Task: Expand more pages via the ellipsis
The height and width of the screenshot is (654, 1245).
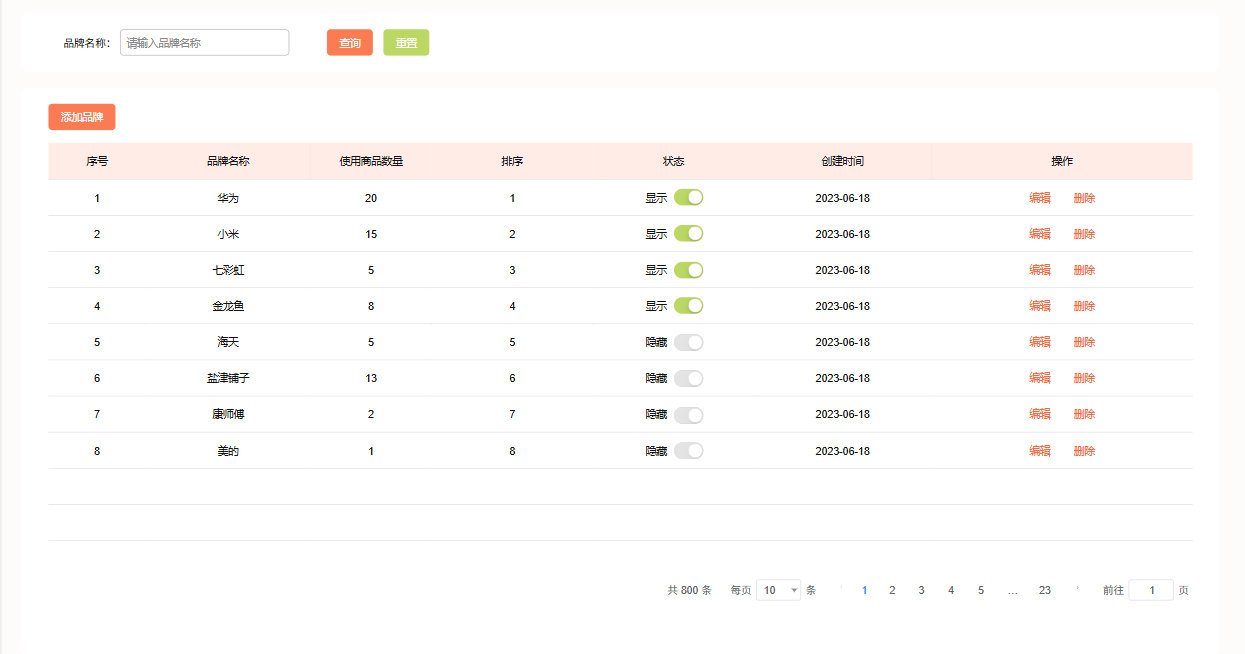Action: (1012, 590)
